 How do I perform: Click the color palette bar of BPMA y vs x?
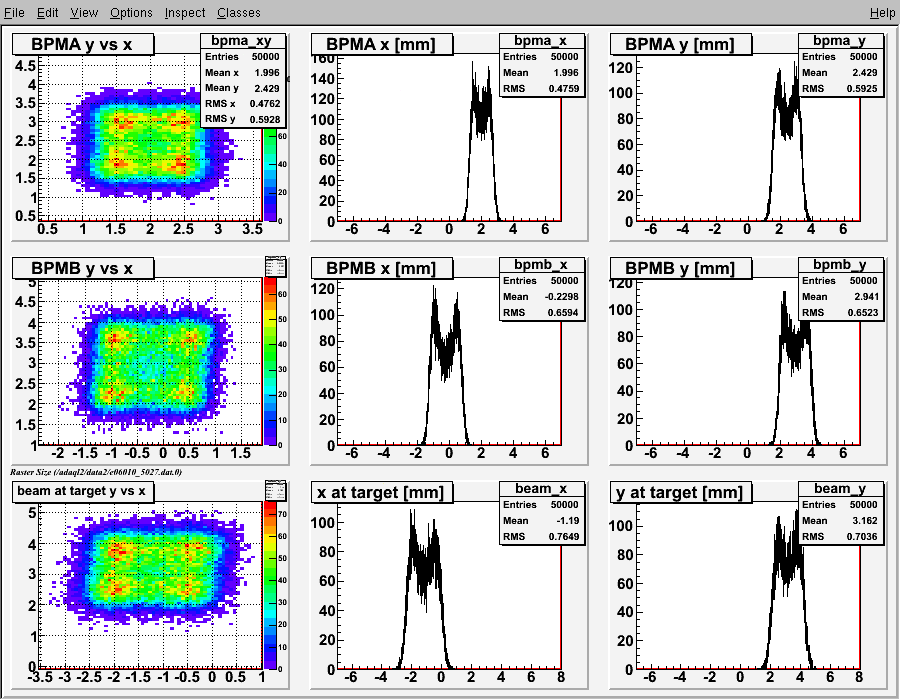[270, 174]
